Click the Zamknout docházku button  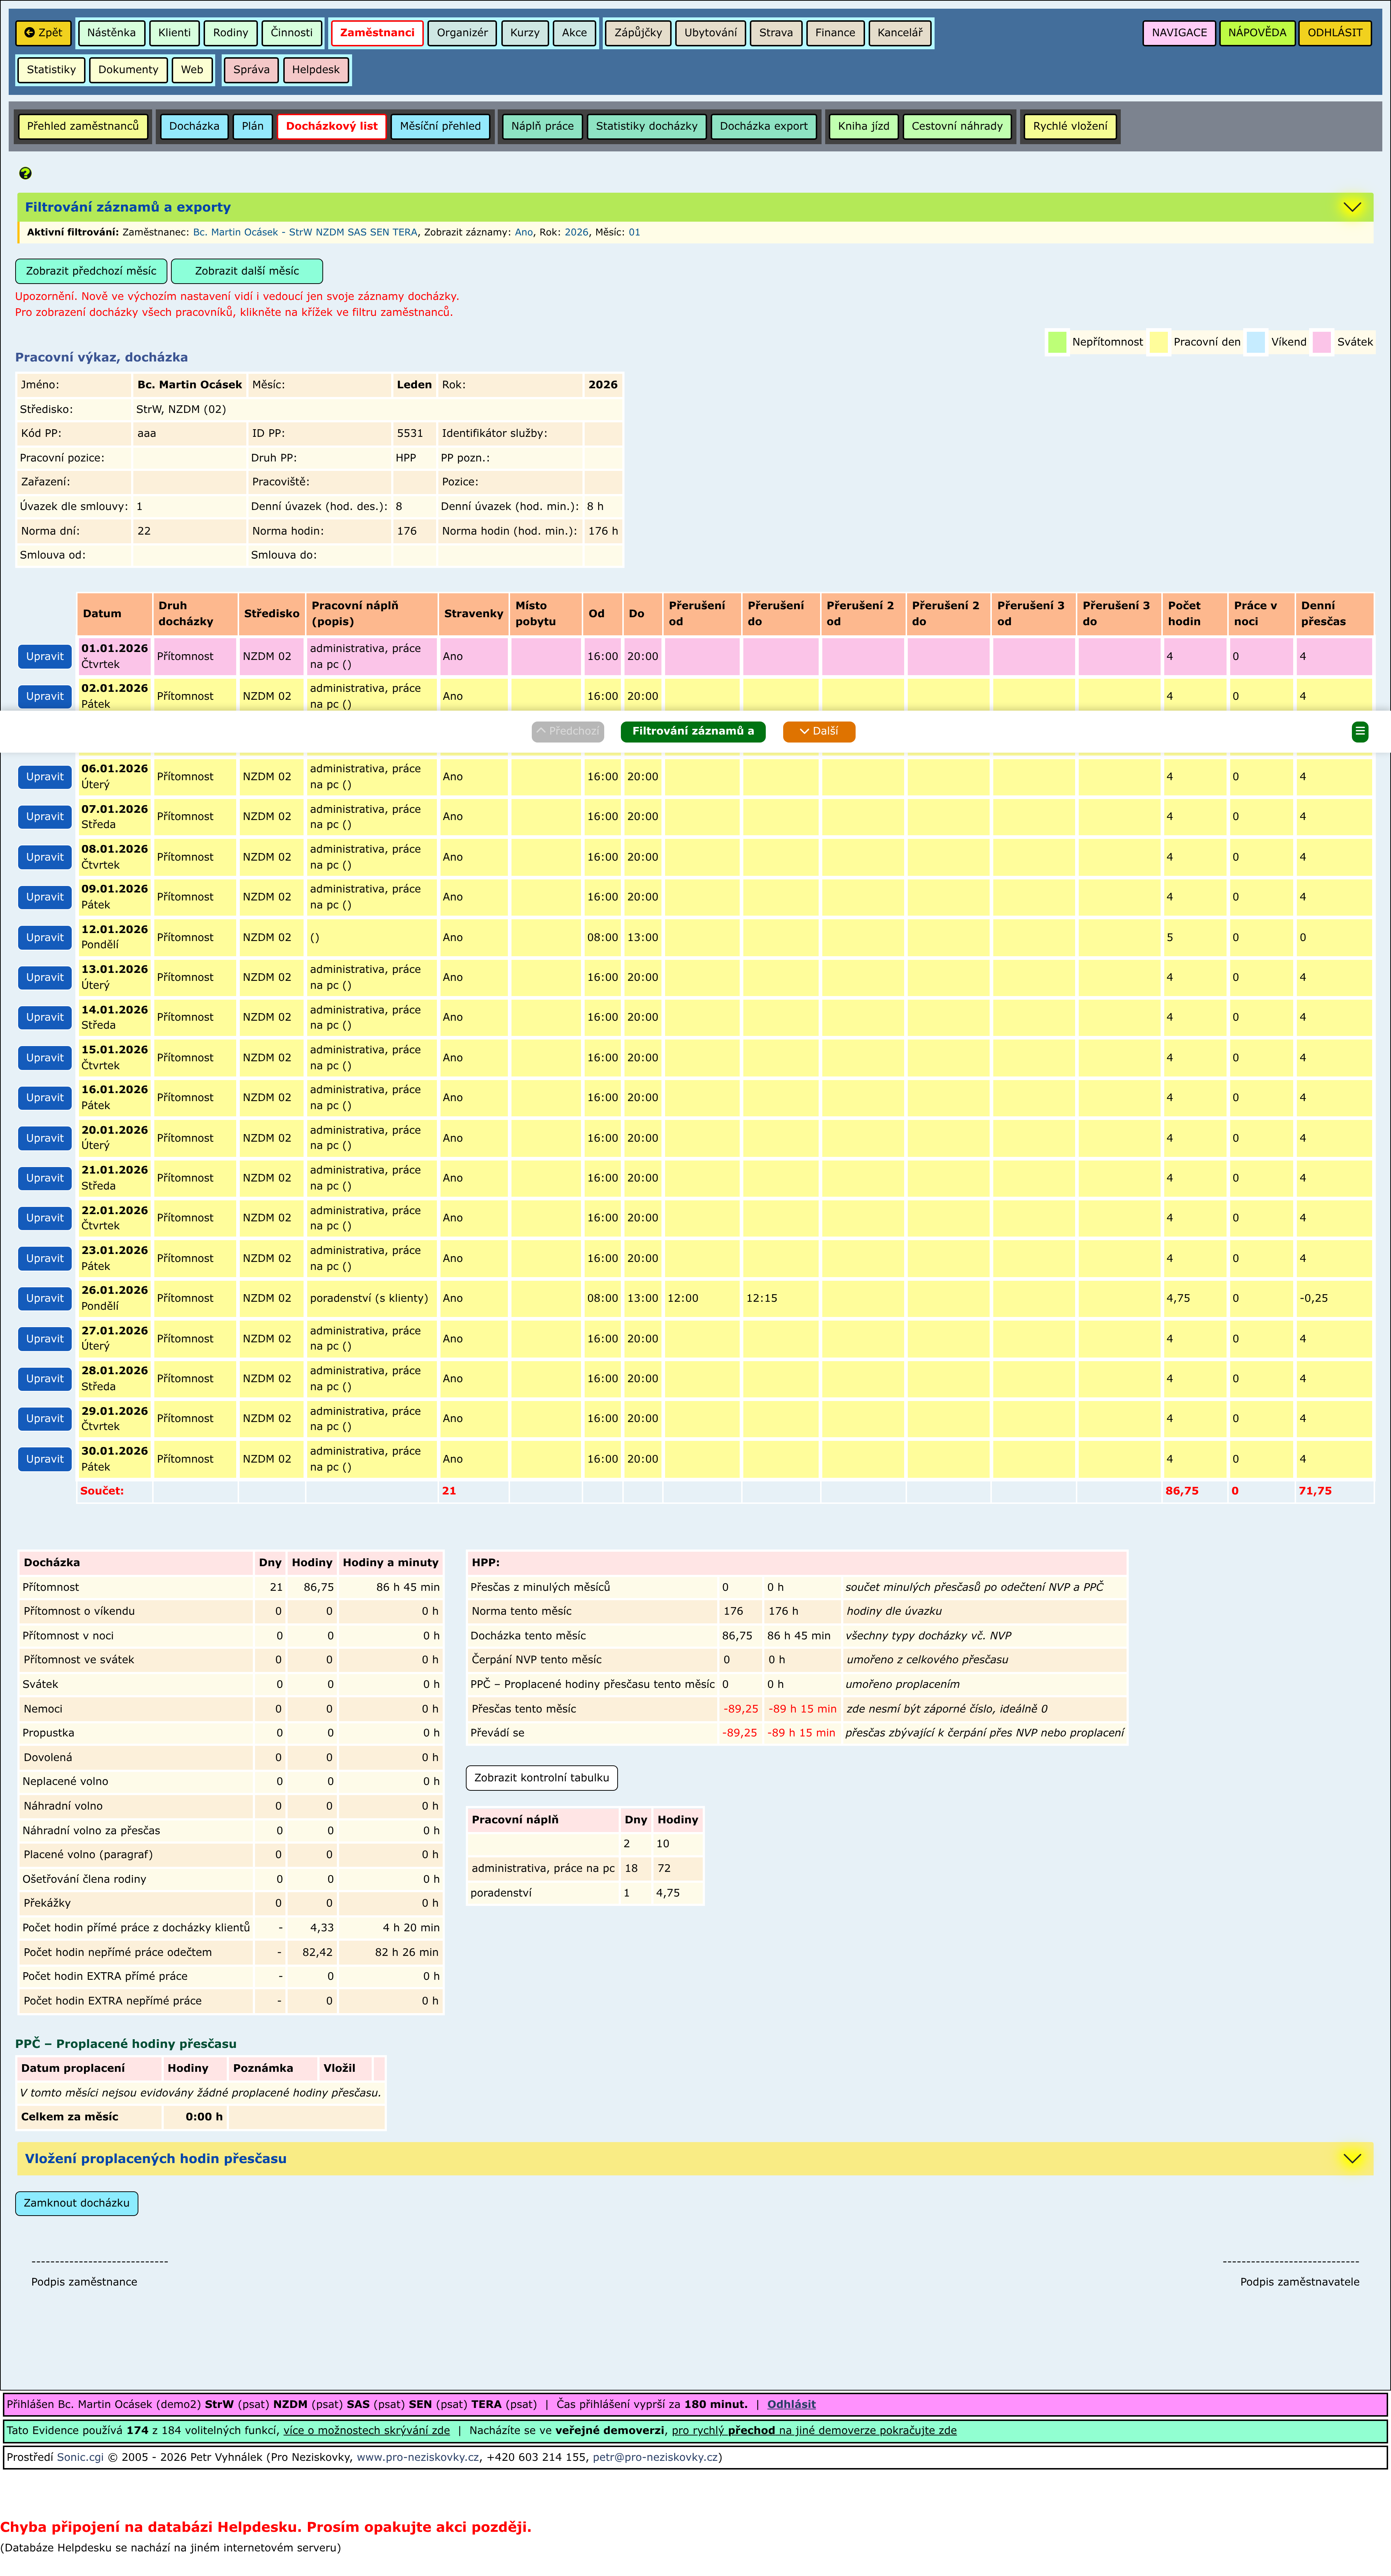click(x=77, y=2203)
